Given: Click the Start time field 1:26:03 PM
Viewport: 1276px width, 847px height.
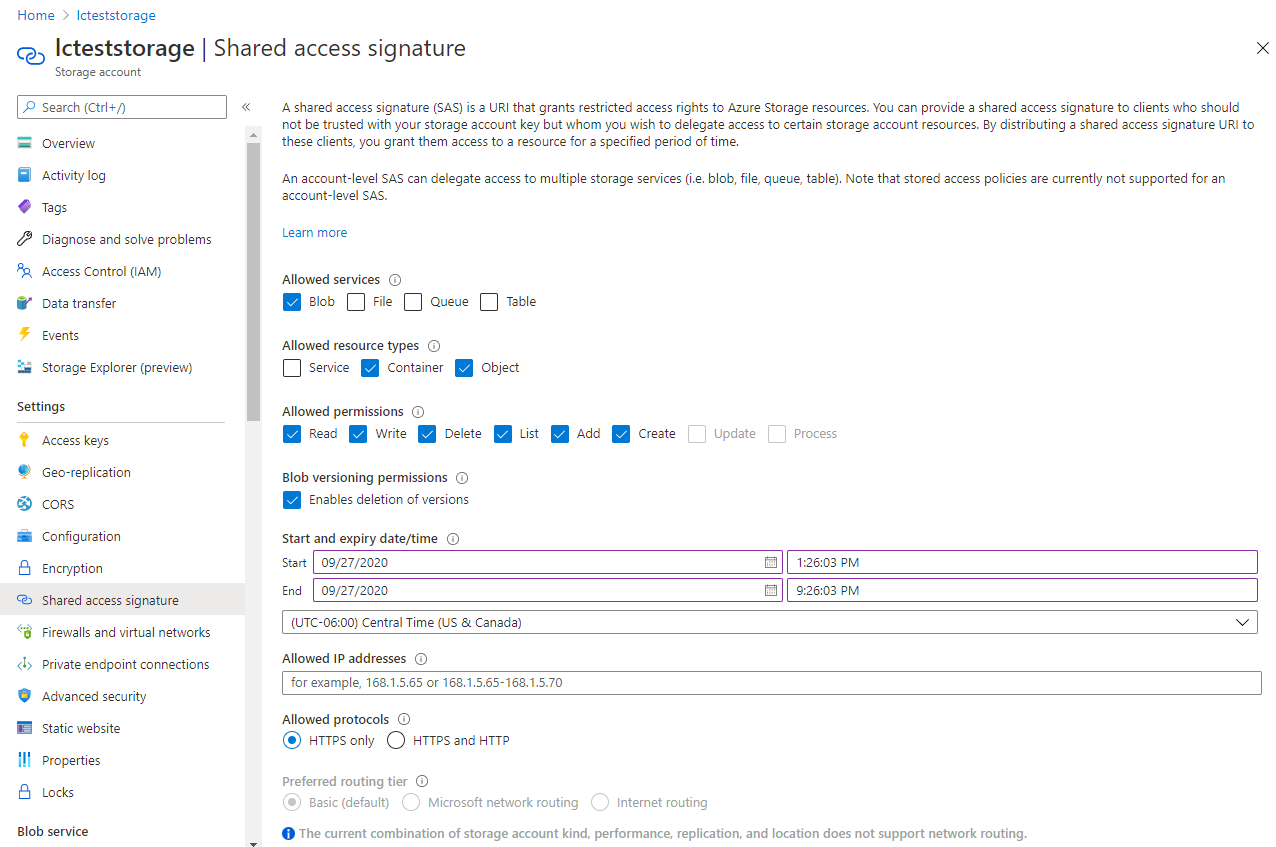Looking at the screenshot, I should tap(1022, 562).
